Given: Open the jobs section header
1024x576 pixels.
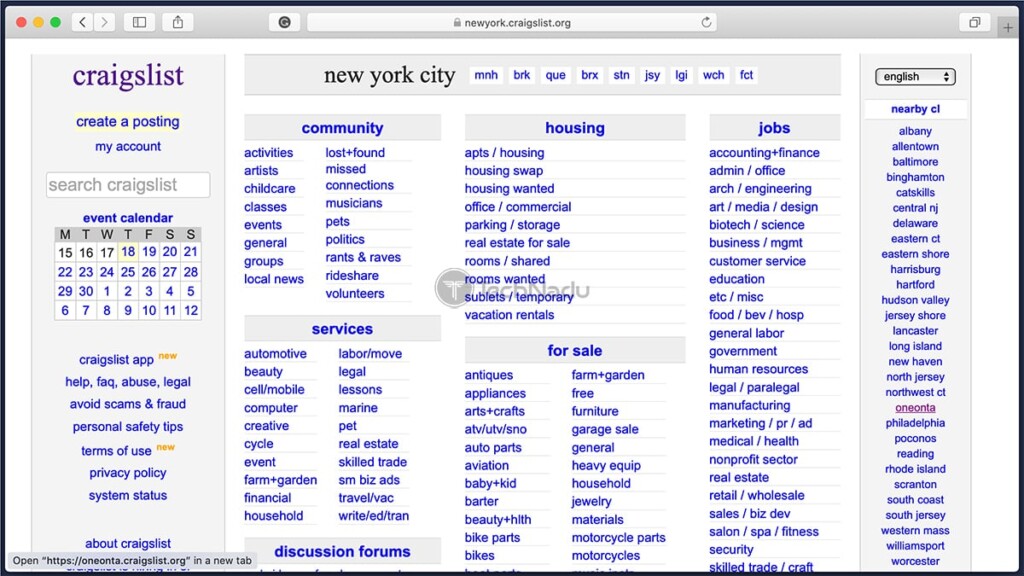Looking at the screenshot, I should point(774,128).
